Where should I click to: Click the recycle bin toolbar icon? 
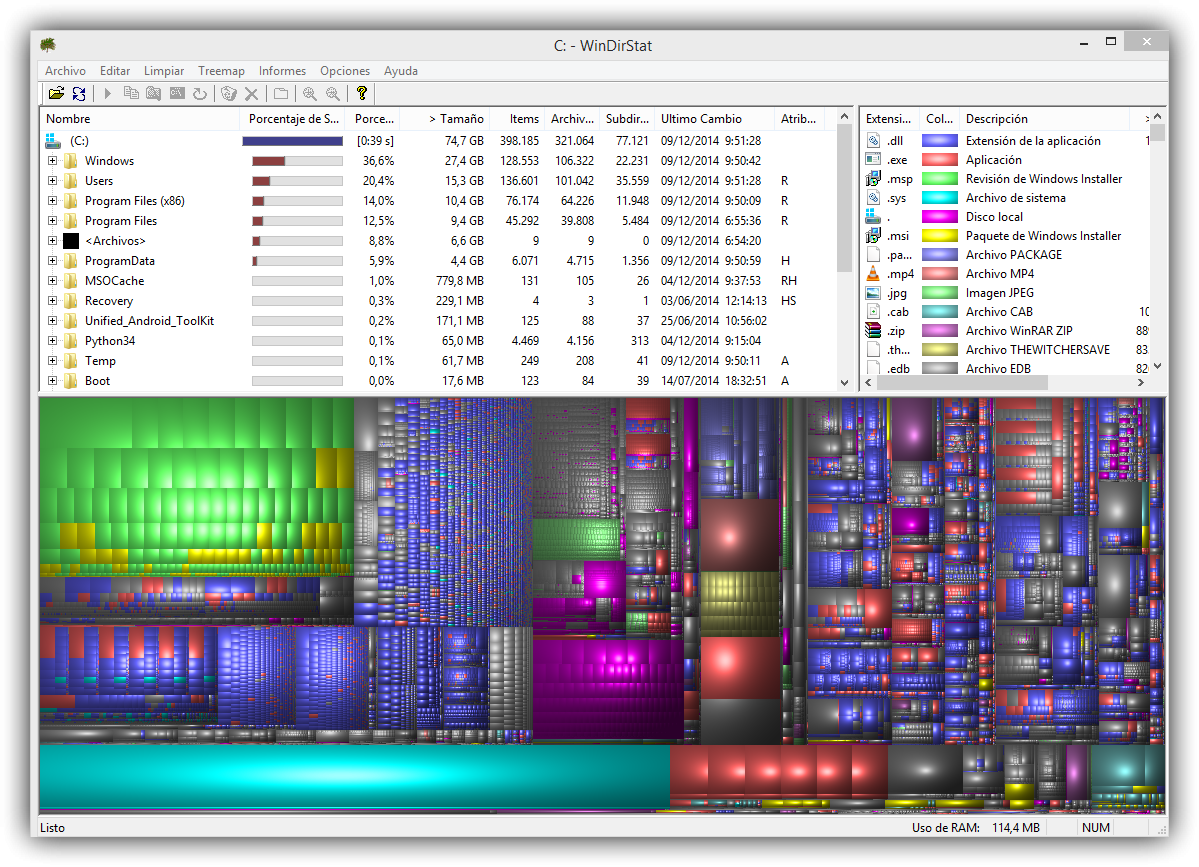pyautogui.click(x=229, y=93)
